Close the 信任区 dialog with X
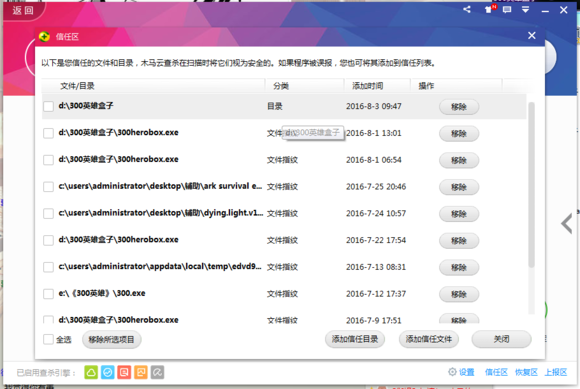This screenshot has height=389, width=580. pyautogui.click(x=532, y=35)
